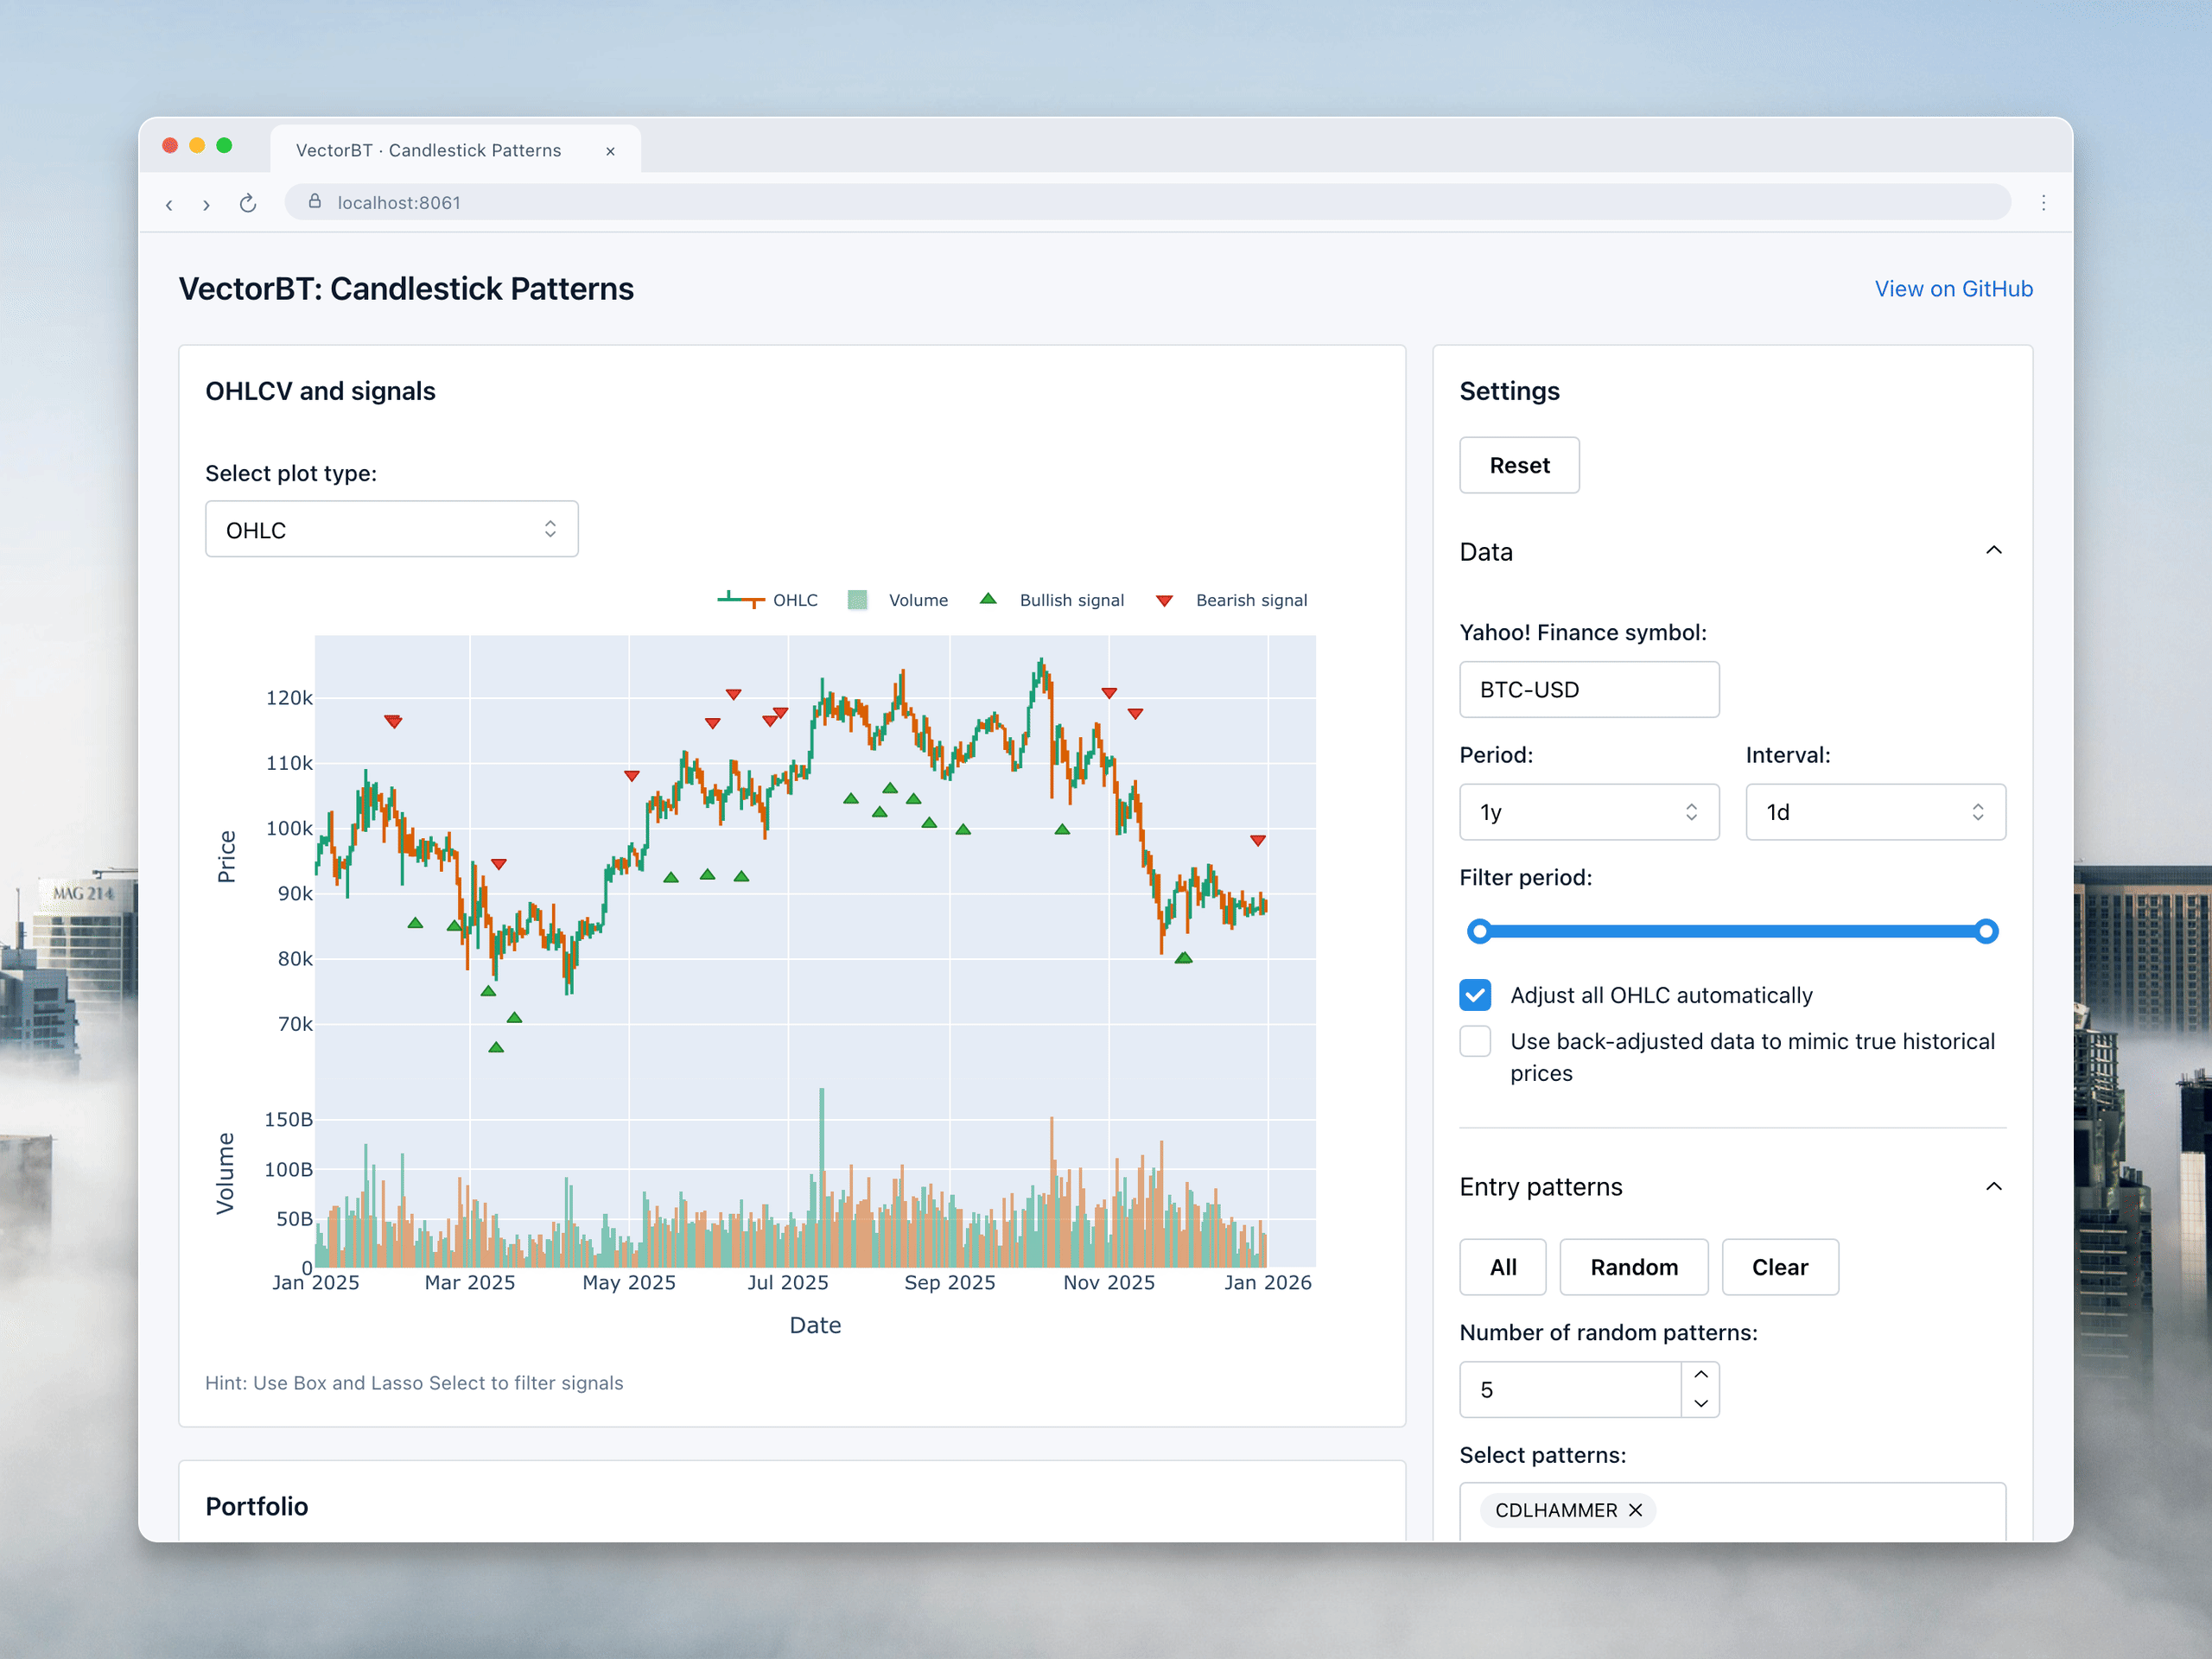Image resolution: width=2212 pixels, height=1659 pixels.
Task: Decrease the number of random patterns
Action: point(1701,1404)
